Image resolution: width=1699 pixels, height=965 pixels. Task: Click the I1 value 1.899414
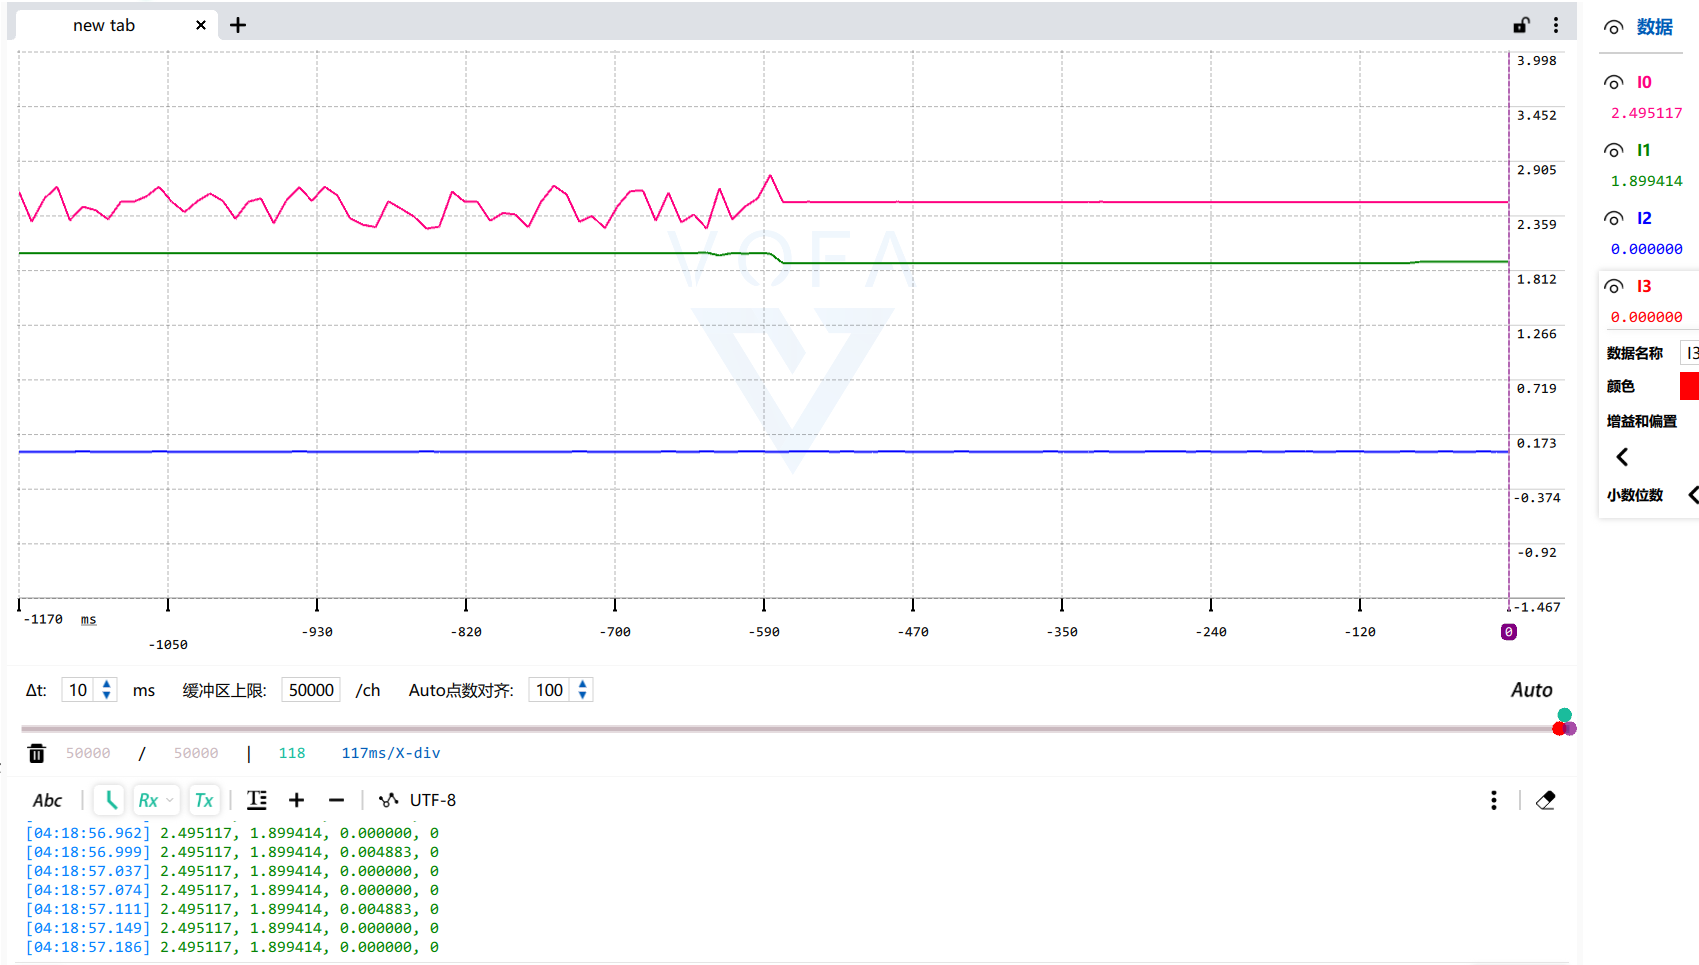point(1646,181)
